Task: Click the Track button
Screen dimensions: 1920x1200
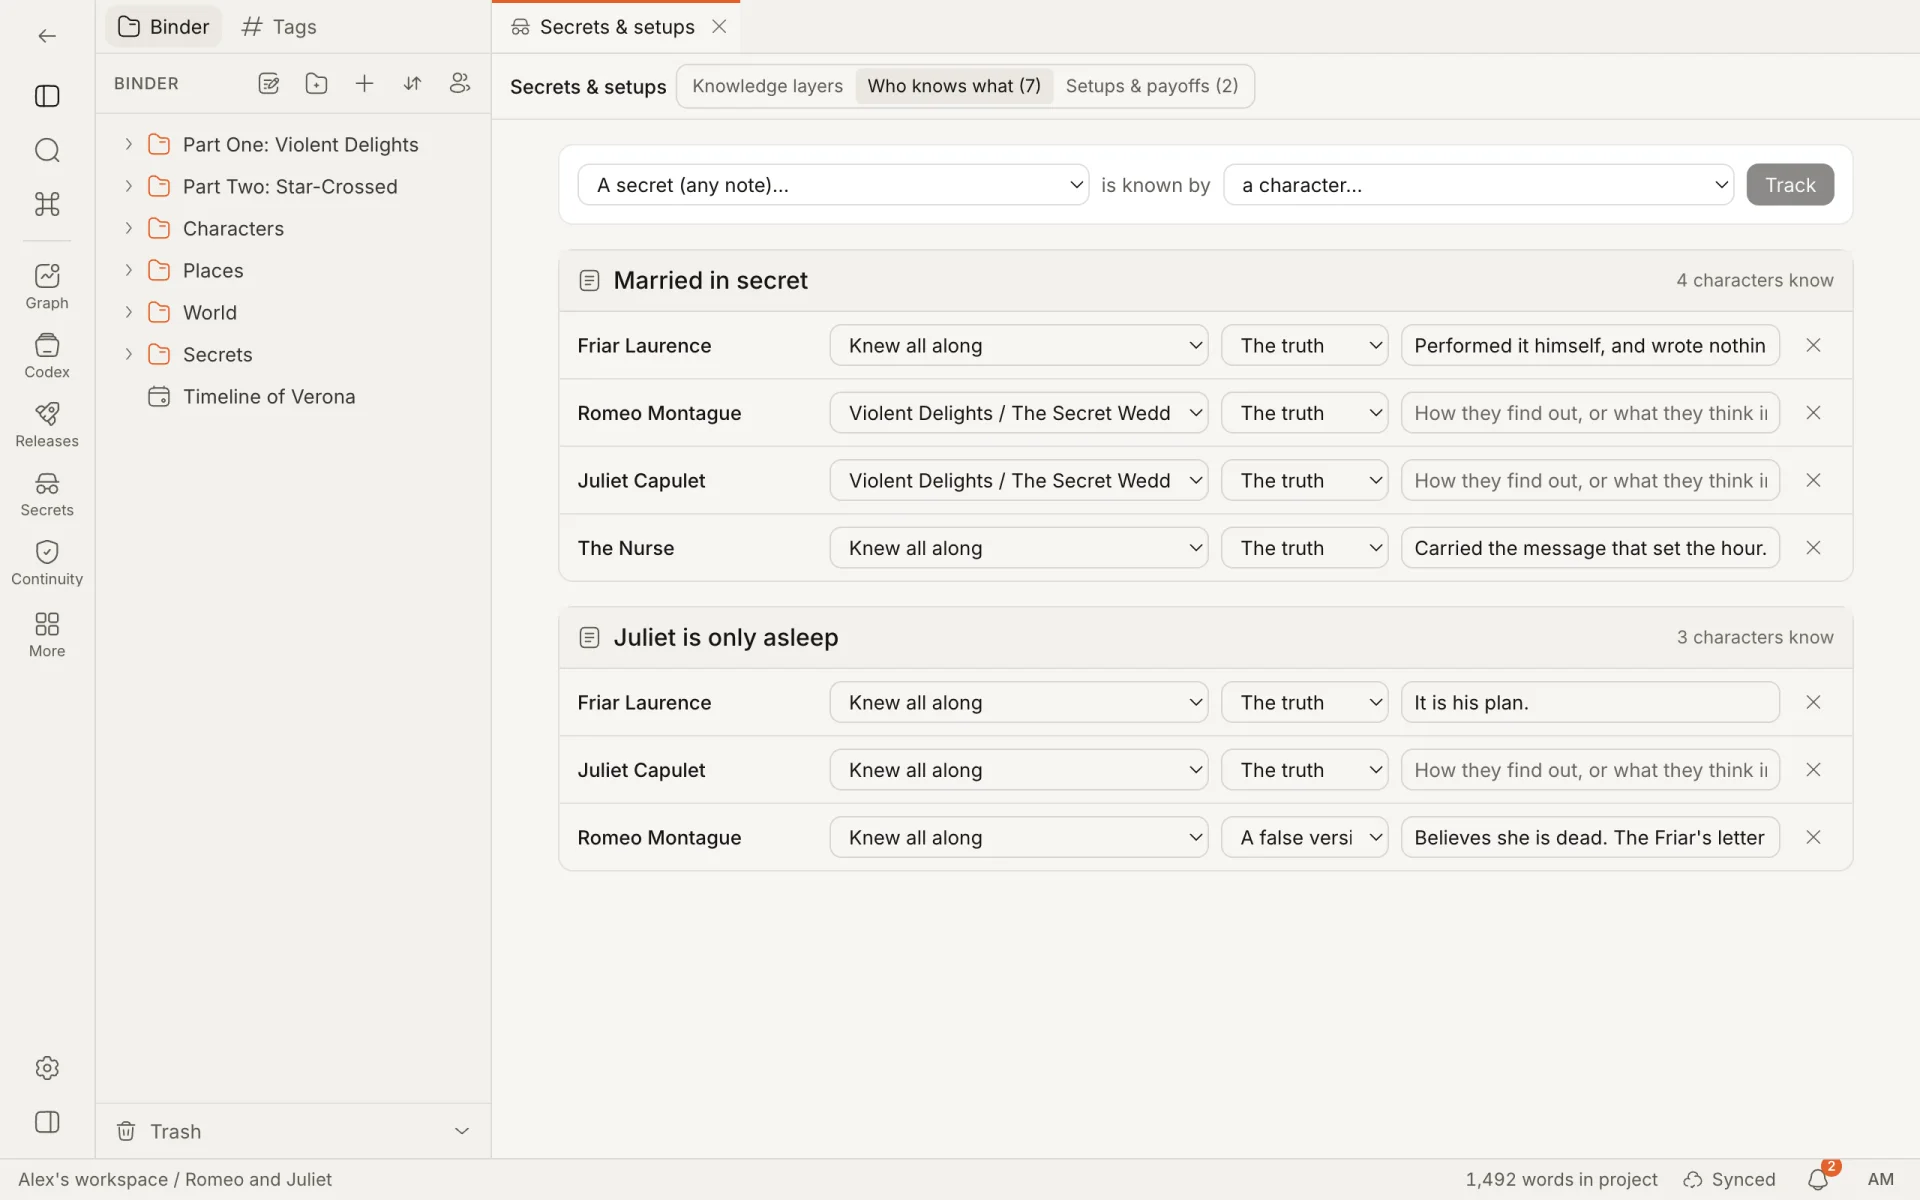Action: coord(1789,185)
